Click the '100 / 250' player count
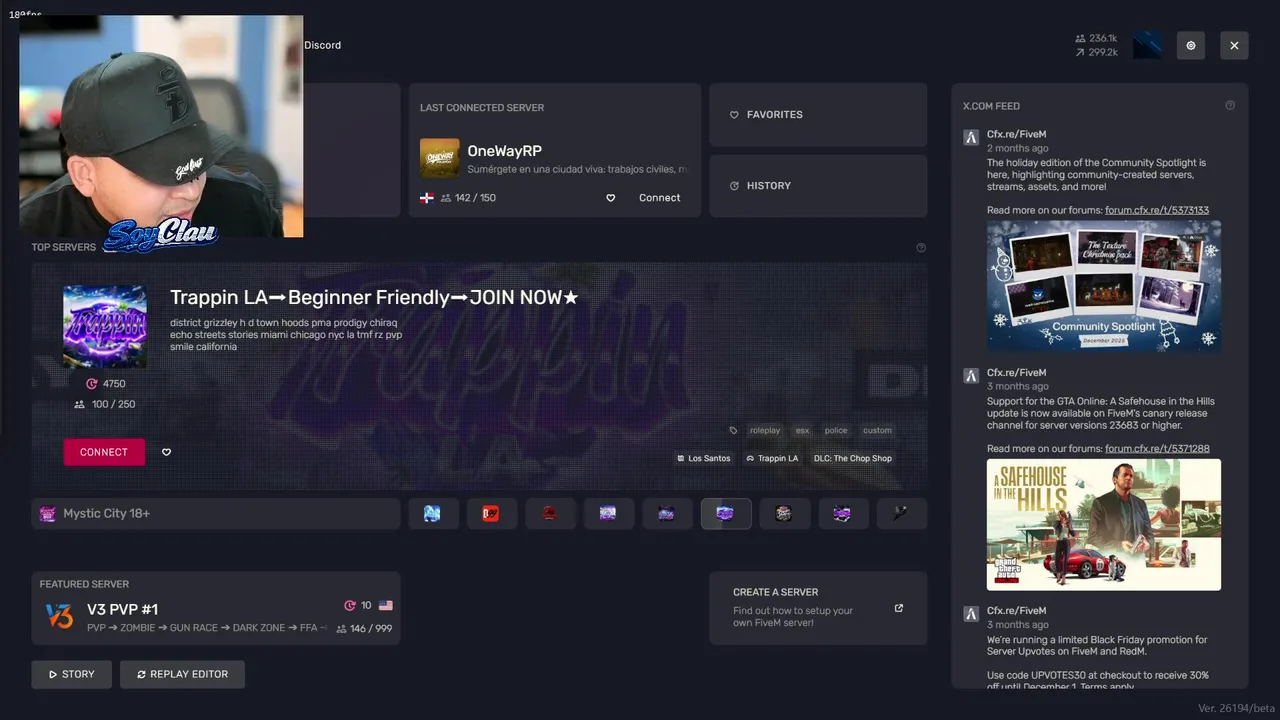This screenshot has height=720, width=1280. 113,404
